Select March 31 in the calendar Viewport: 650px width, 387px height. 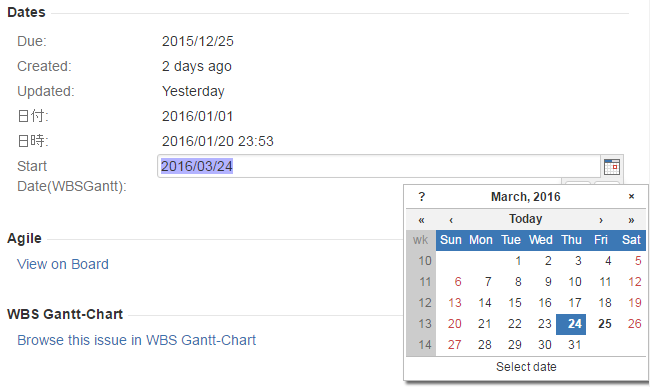(574, 345)
